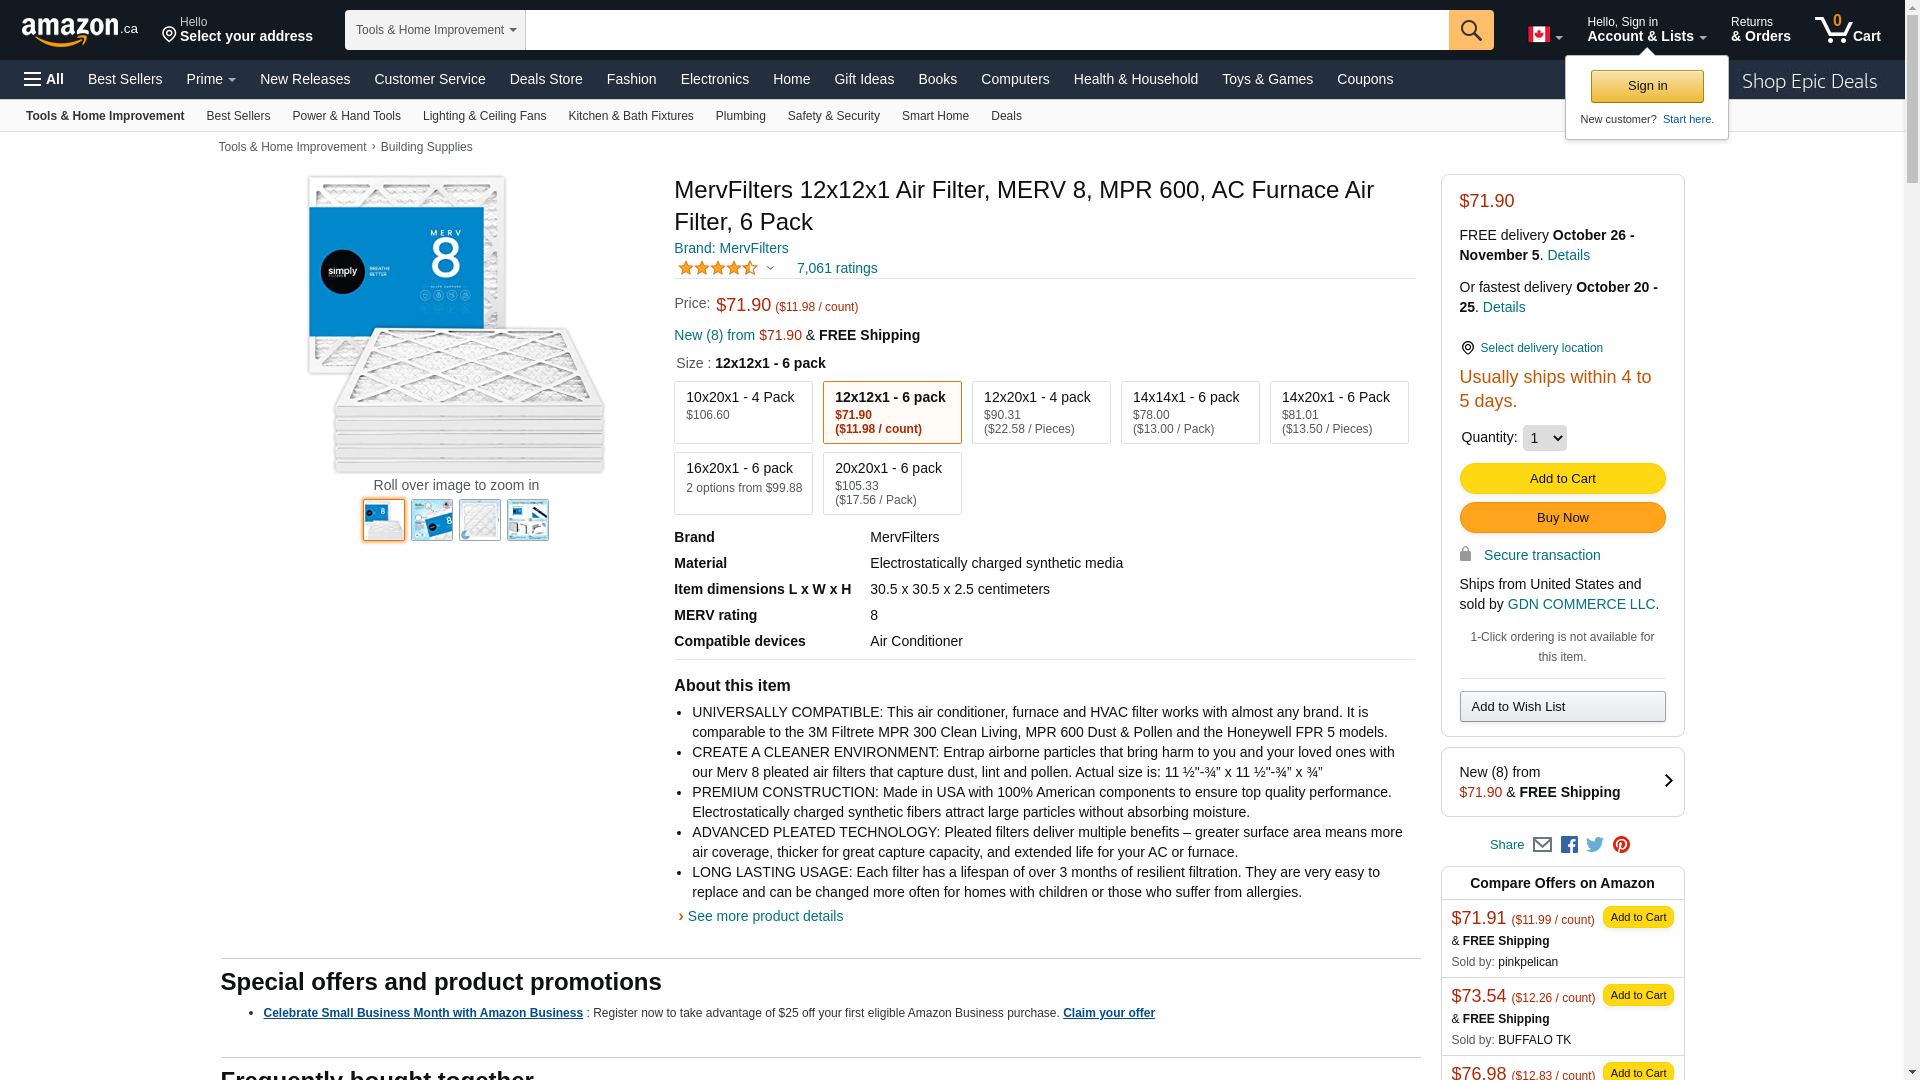This screenshot has width=1920, height=1080.
Task: Choose the 14x14x1 - 6 pack option
Action: (1189, 412)
